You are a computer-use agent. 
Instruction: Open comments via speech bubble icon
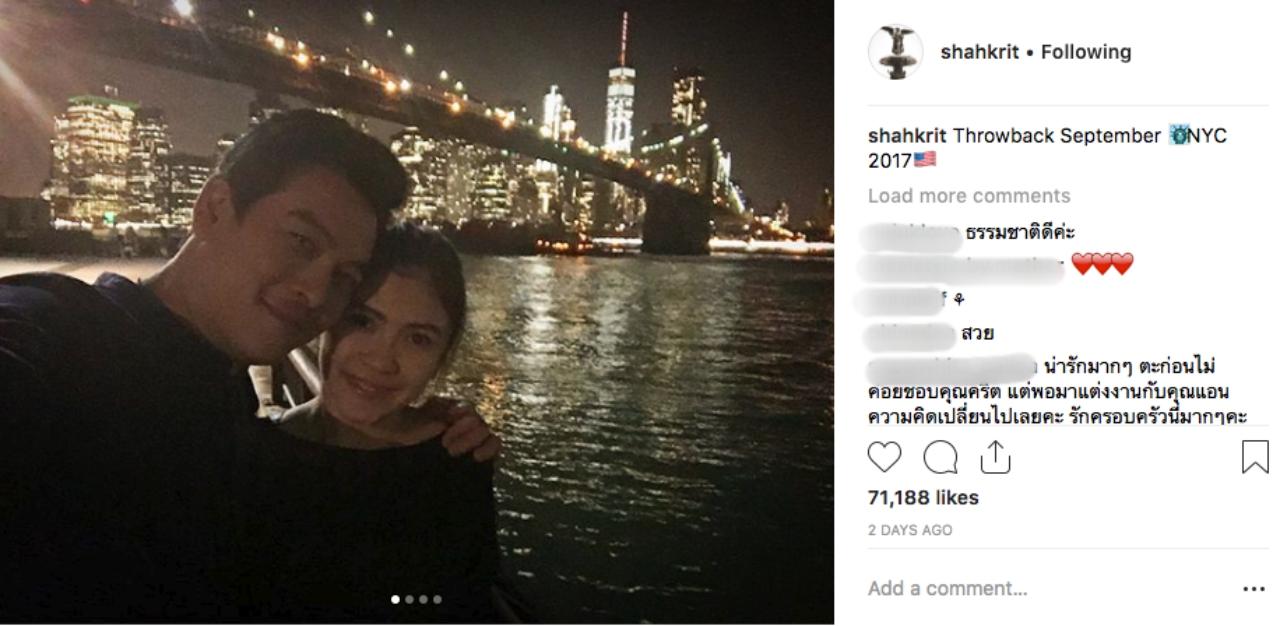[x=940, y=457]
